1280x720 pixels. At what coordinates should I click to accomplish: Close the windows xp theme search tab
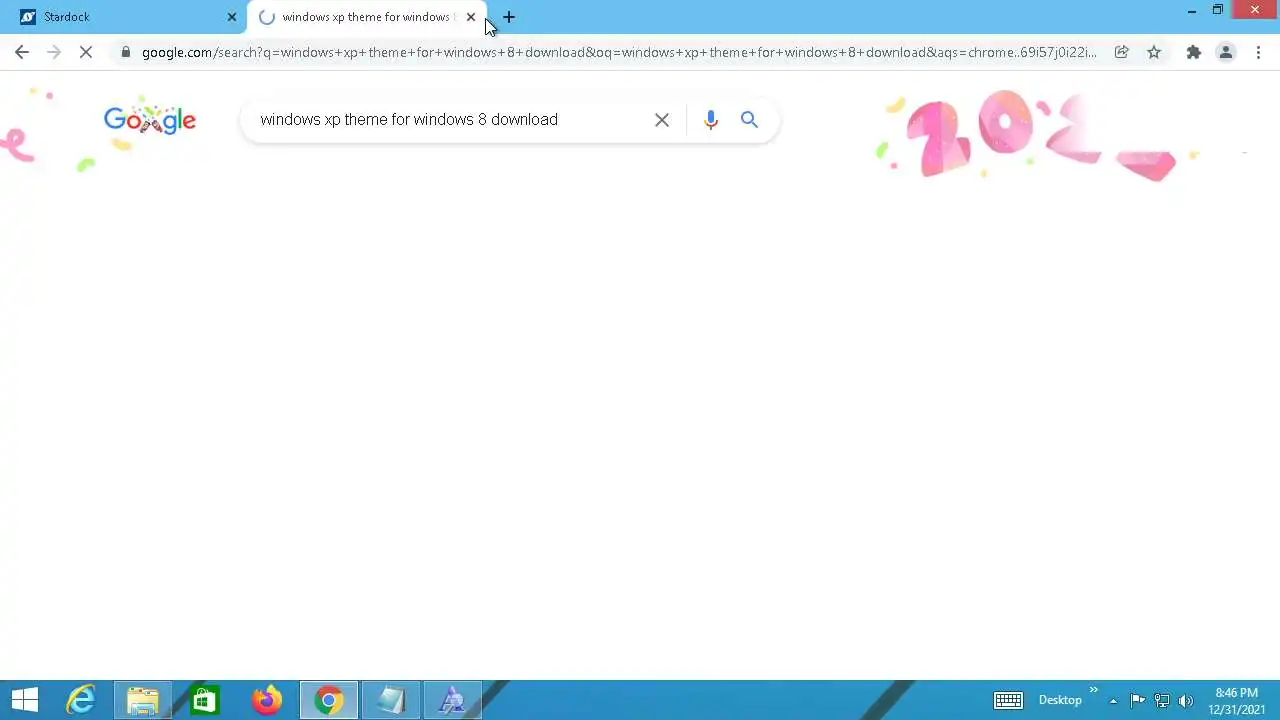[471, 17]
